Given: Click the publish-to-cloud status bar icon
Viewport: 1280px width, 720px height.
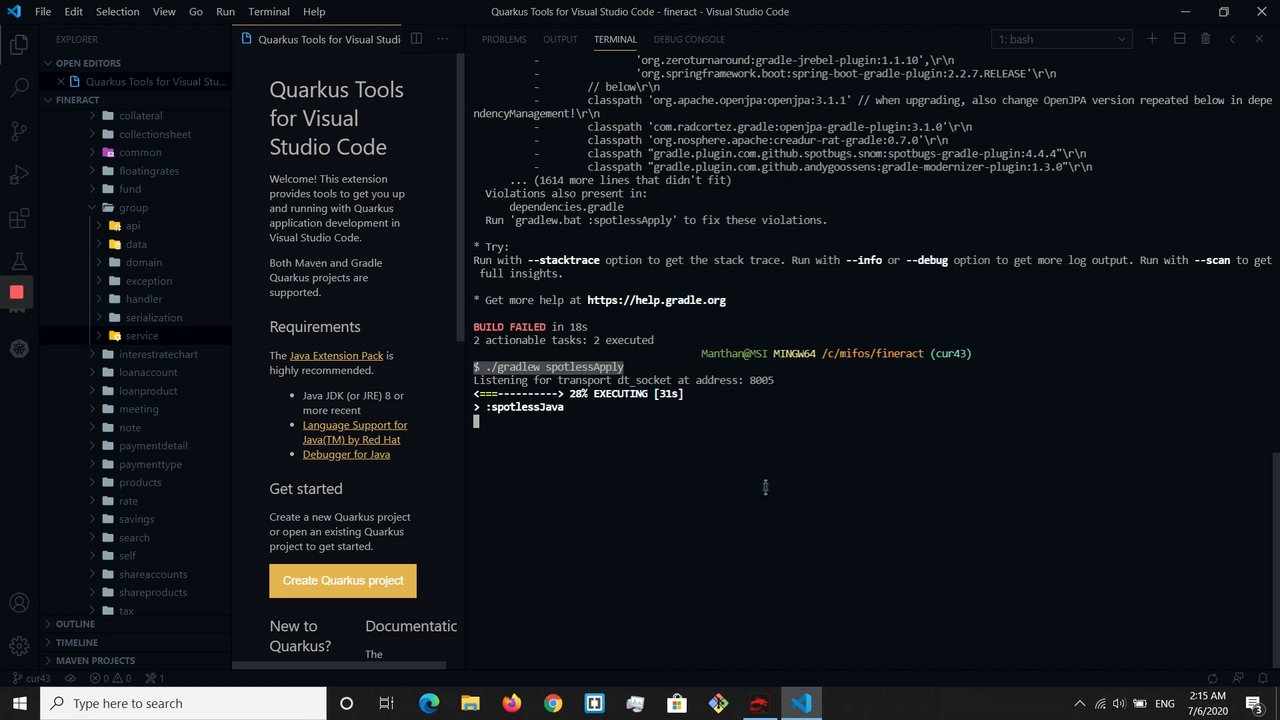Looking at the screenshot, I should click(69, 678).
